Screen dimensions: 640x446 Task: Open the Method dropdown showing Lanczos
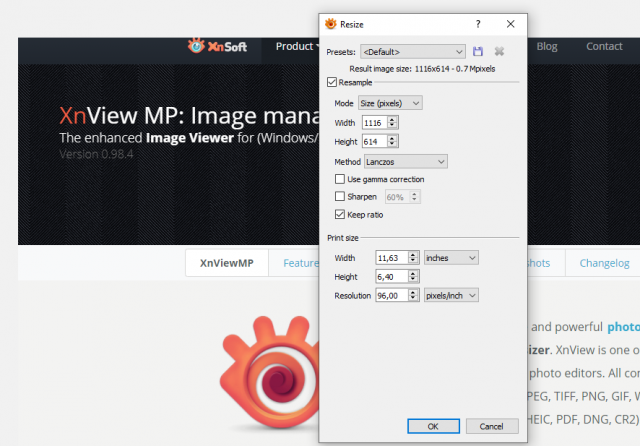click(406, 162)
